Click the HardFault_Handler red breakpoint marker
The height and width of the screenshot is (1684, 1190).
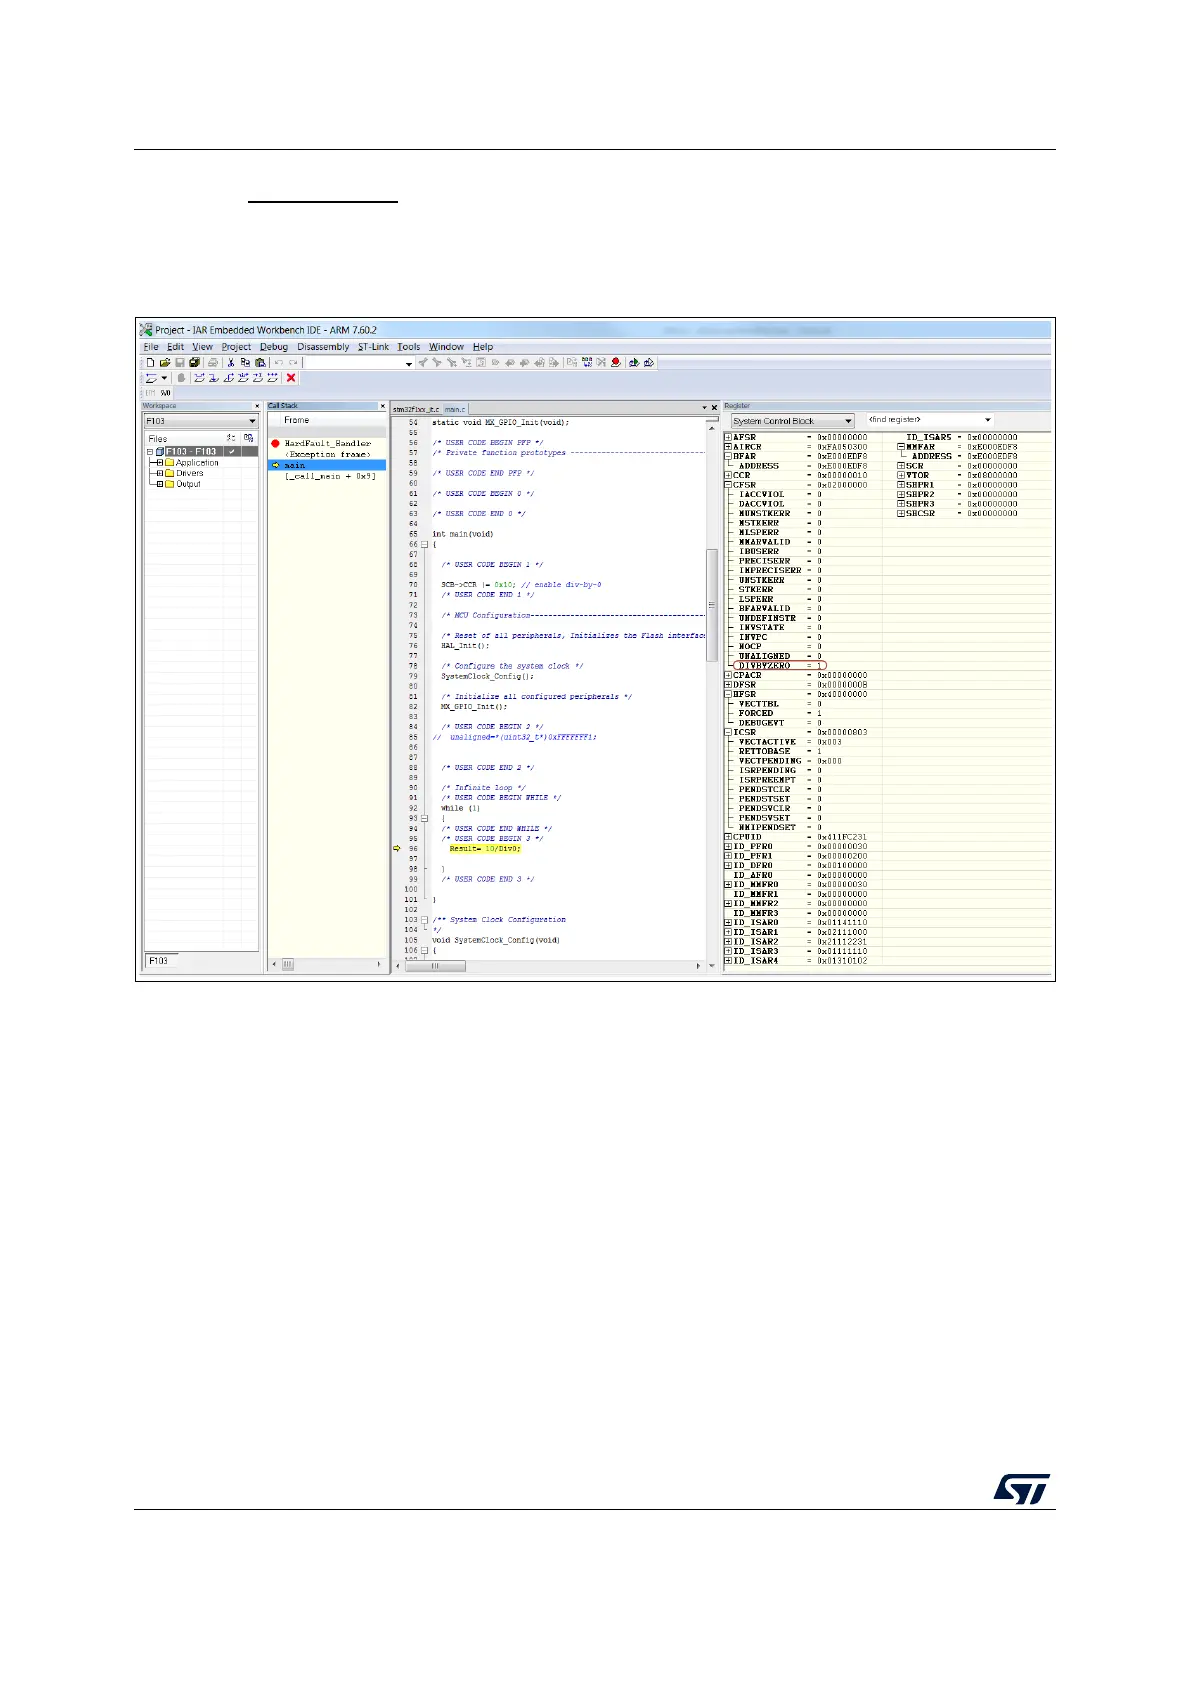click(x=275, y=443)
